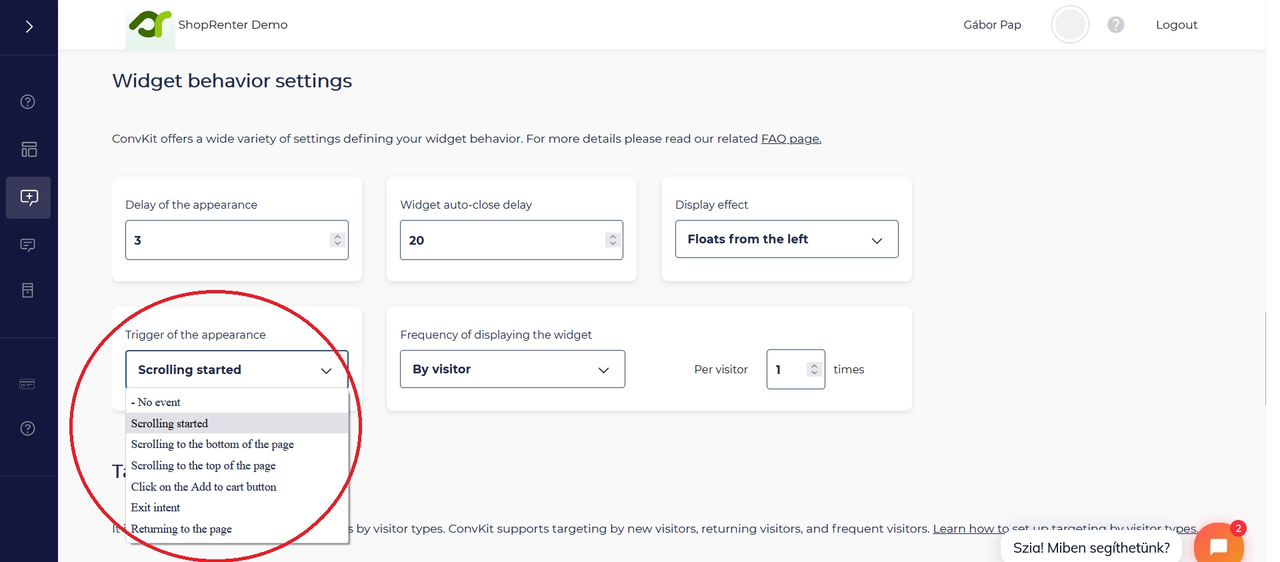Open the FAQ page link

[x=791, y=139]
